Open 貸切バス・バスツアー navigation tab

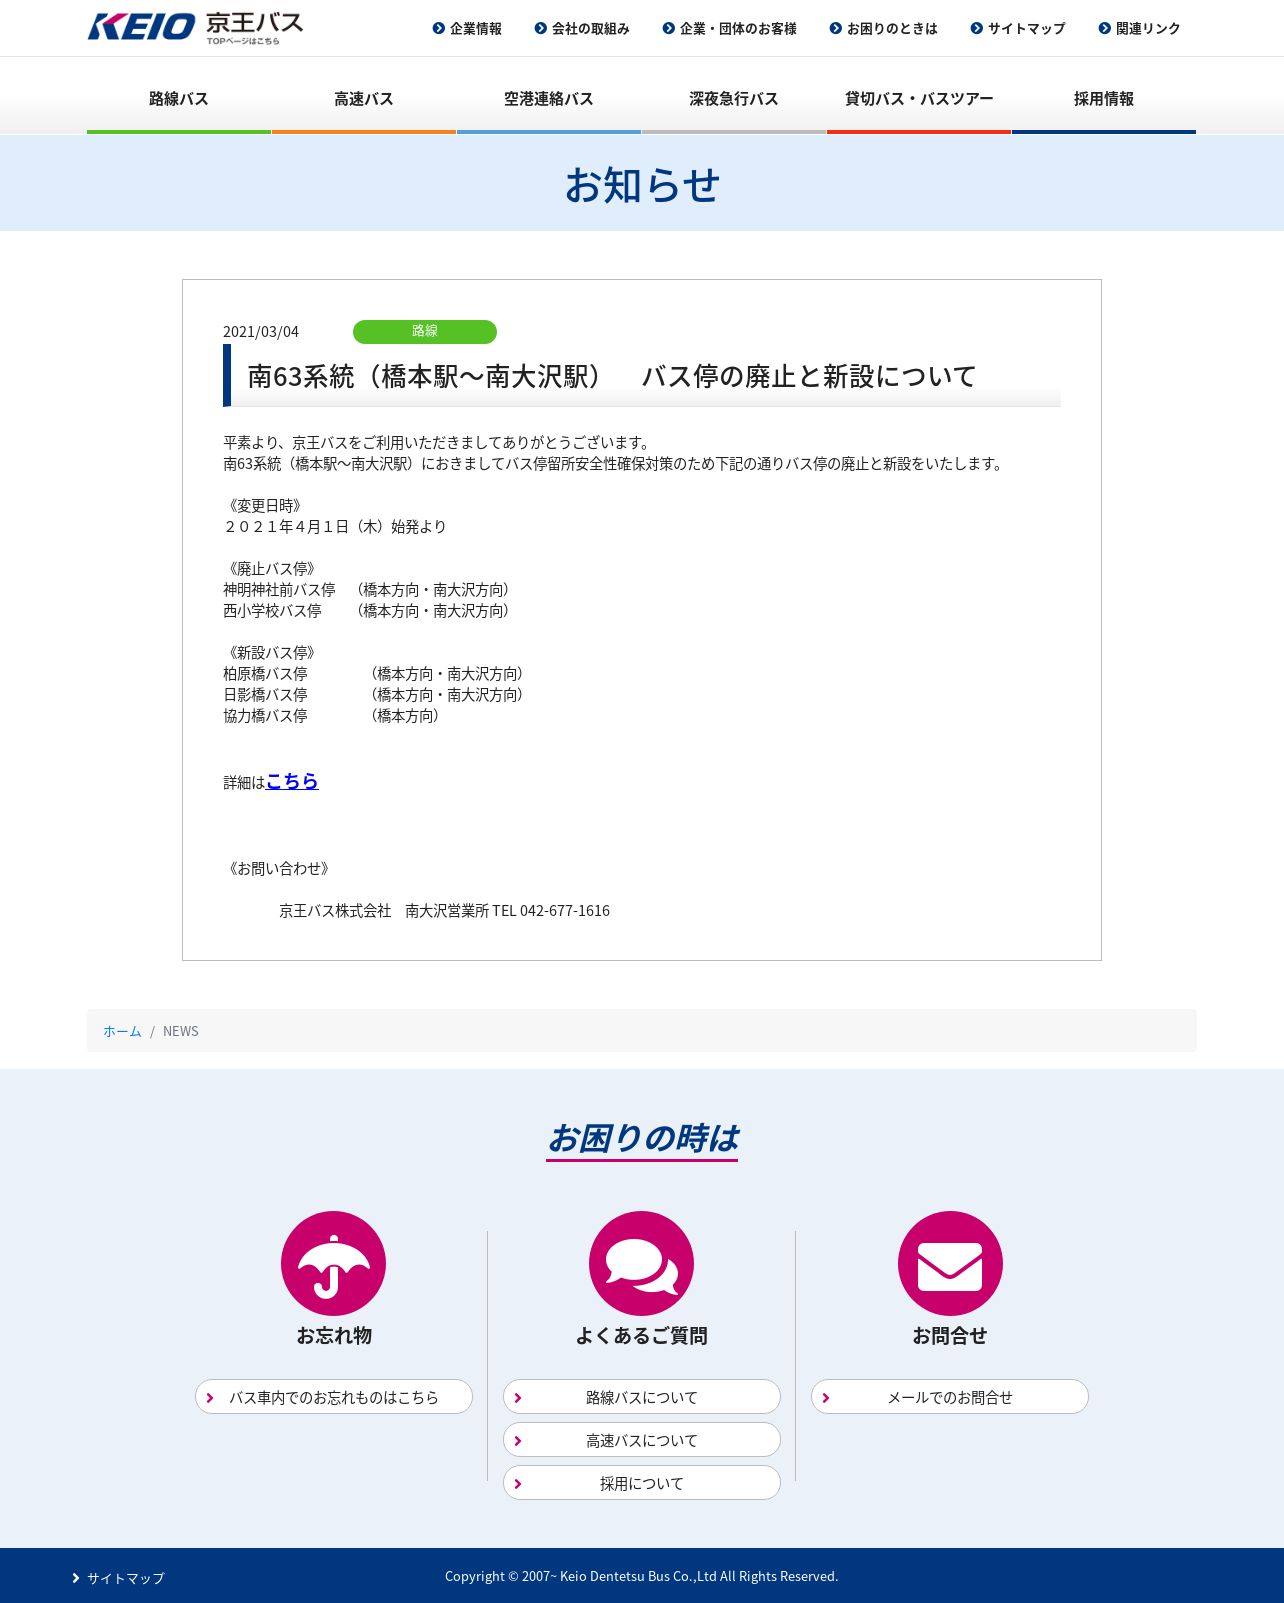coord(919,98)
